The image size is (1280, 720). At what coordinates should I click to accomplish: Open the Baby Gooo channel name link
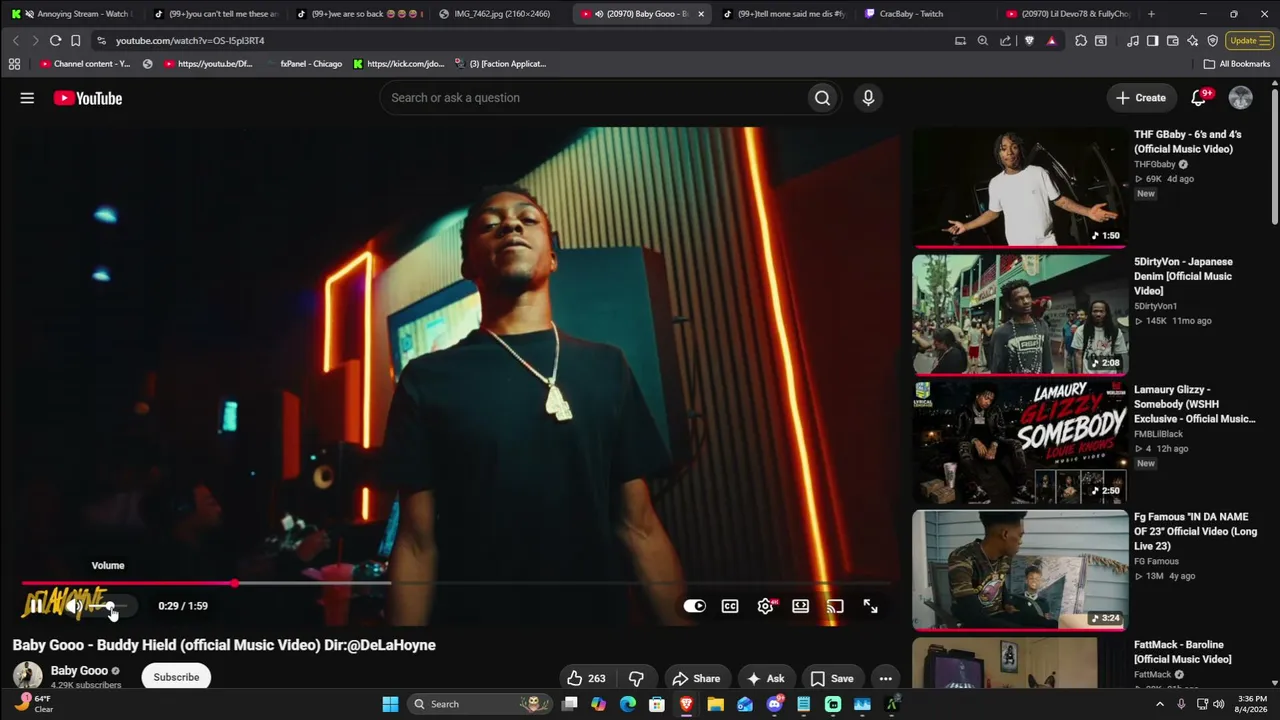coord(79,671)
